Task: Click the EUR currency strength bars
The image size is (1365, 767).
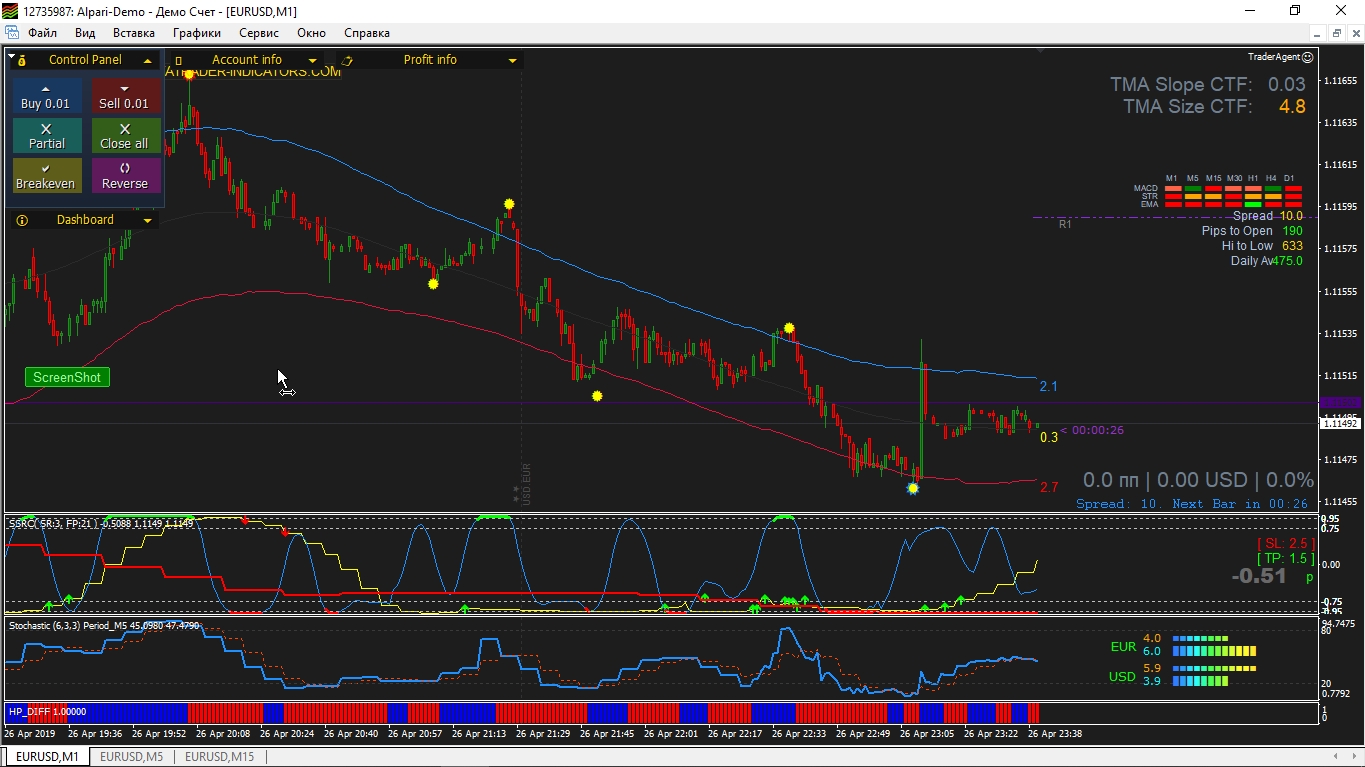Action: click(1214, 645)
